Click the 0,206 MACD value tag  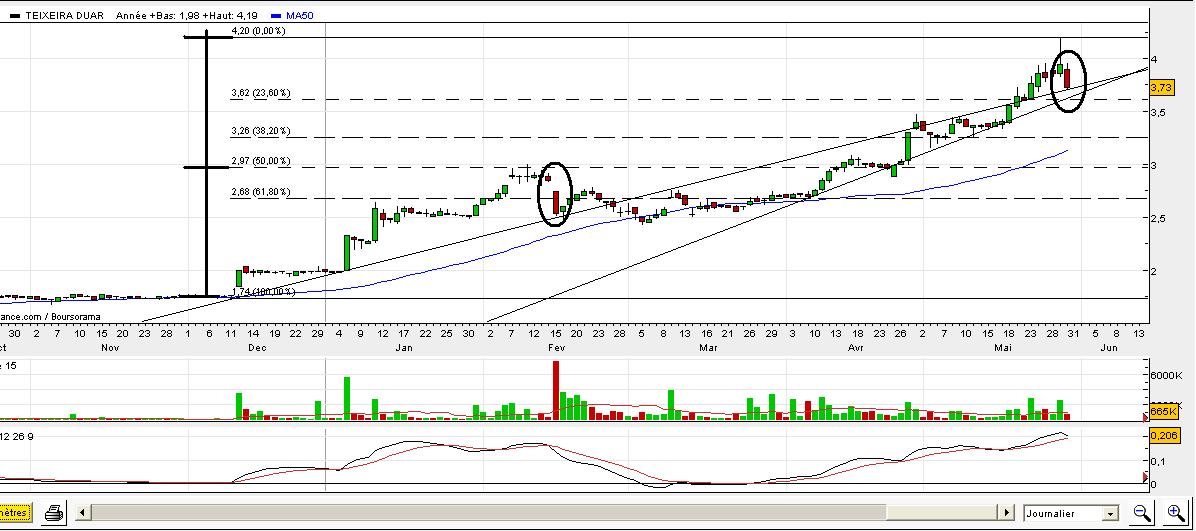[1163, 436]
